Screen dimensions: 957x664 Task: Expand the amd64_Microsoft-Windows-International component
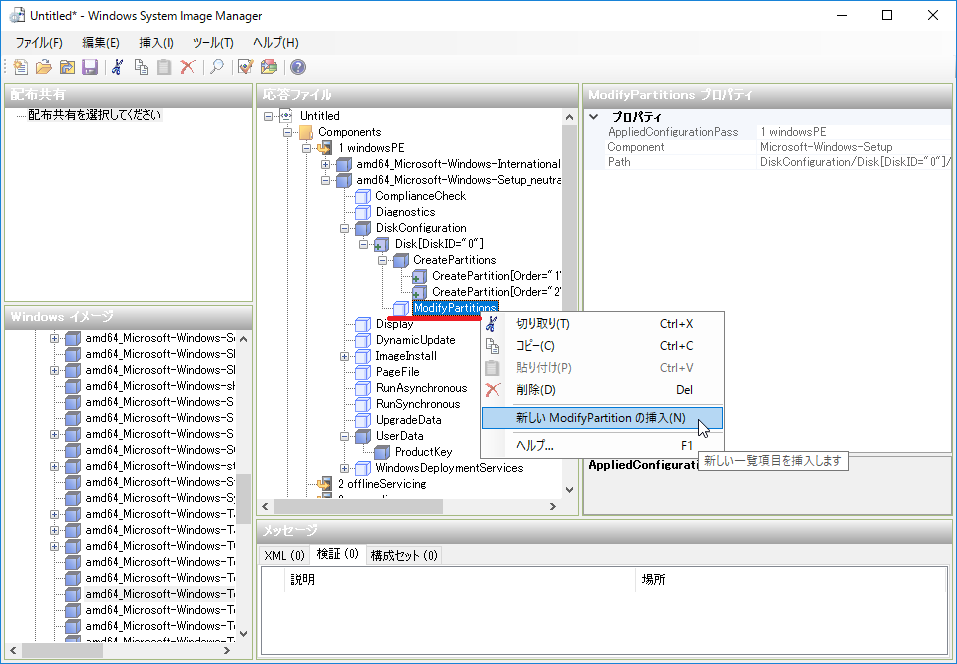coord(325,164)
